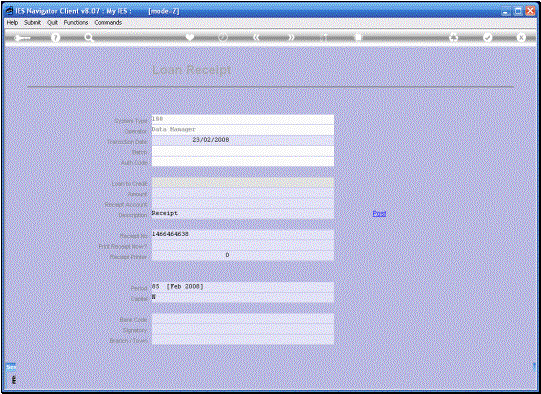
Task: Click the Description field containing Receipt
Action: (243, 214)
